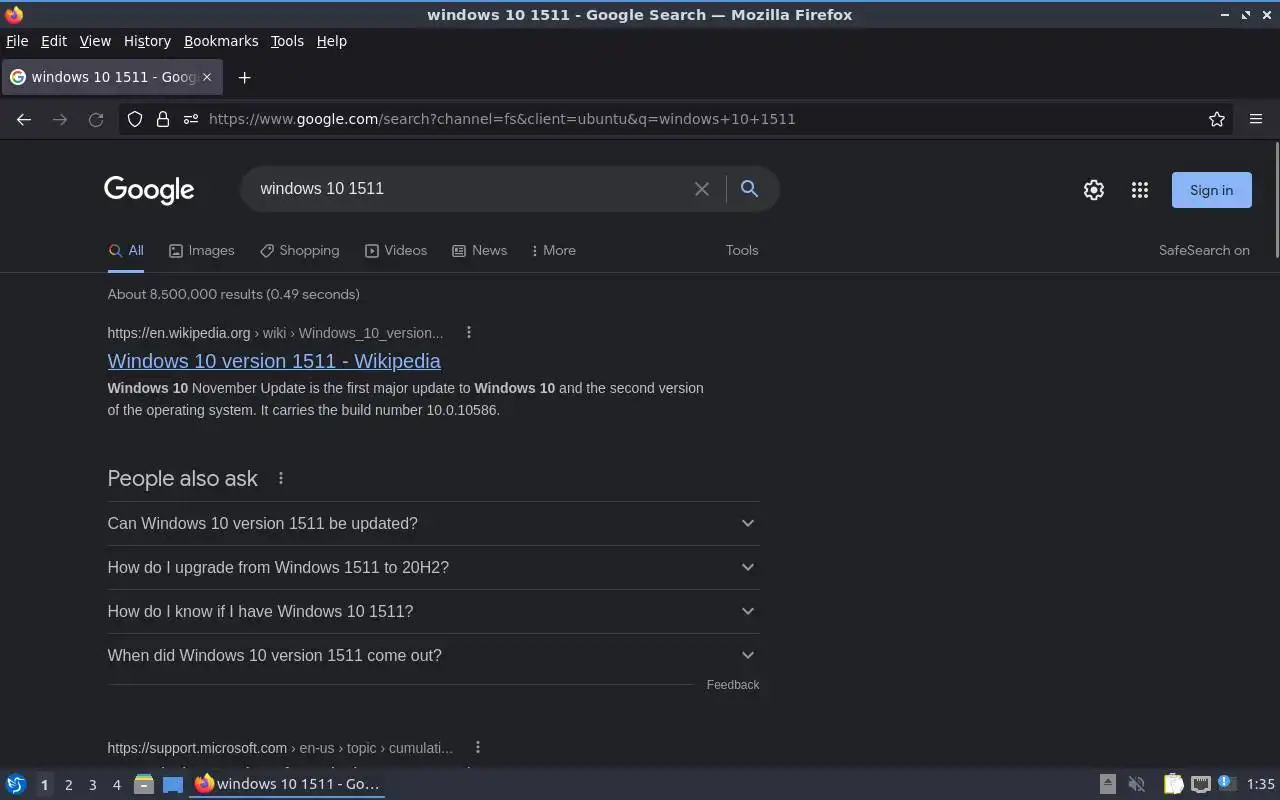
Task: Click the Firefox window taskbar entry
Action: 288,784
